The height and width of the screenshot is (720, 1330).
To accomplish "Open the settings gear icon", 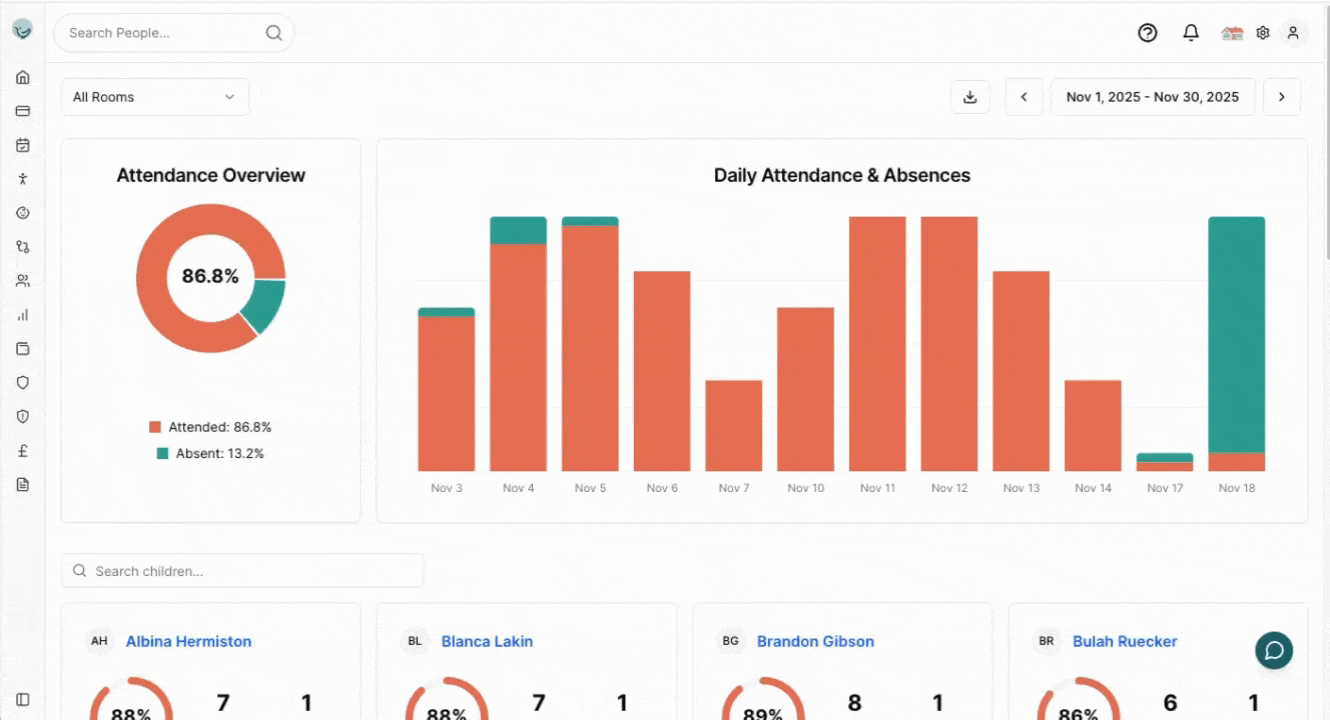I will (1263, 33).
